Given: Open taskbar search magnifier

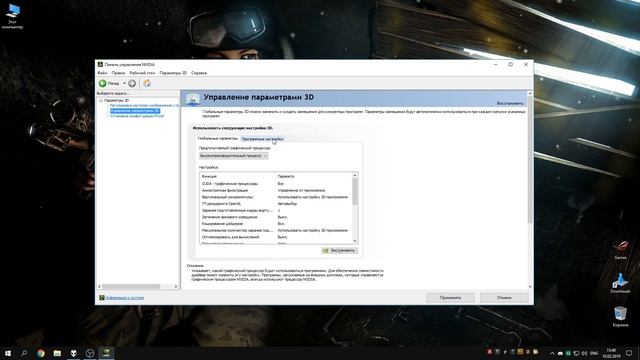Looking at the screenshot, I should click(24, 353).
